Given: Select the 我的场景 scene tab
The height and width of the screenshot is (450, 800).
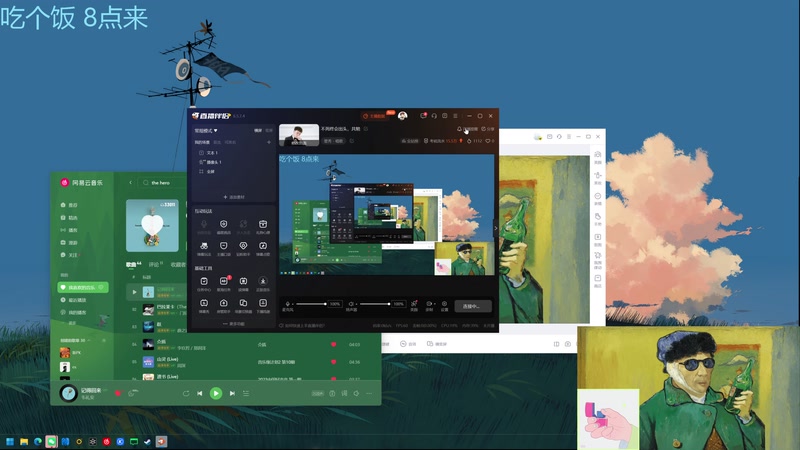Looking at the screenshot, I should (202, 142).
